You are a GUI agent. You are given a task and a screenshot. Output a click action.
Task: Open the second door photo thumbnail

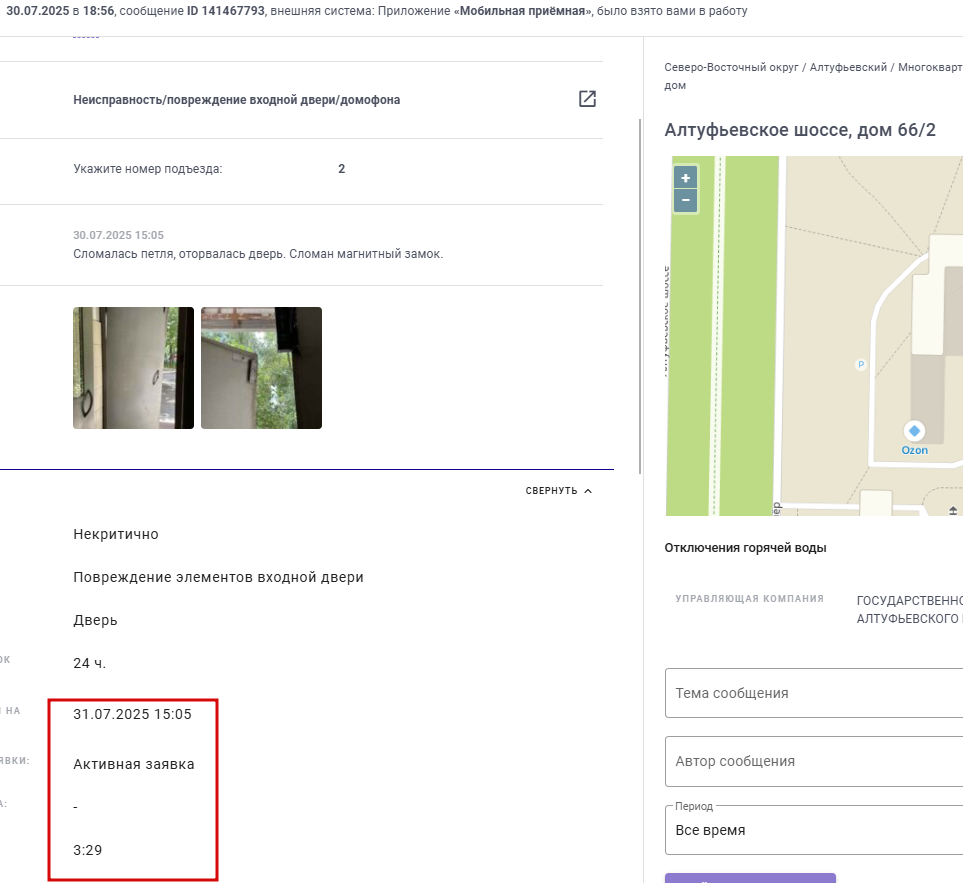261,368
